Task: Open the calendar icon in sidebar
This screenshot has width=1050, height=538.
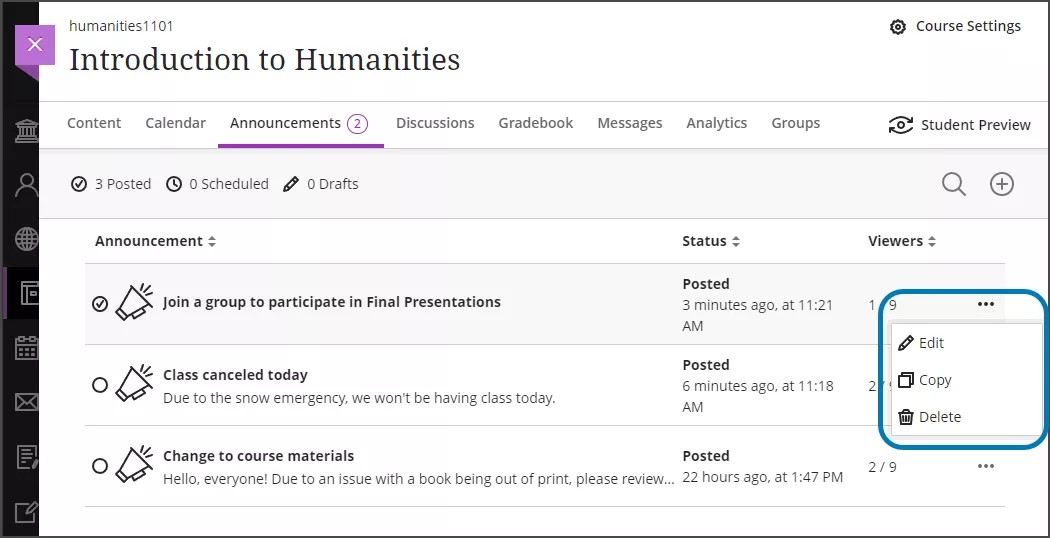Action: point(27,348)
